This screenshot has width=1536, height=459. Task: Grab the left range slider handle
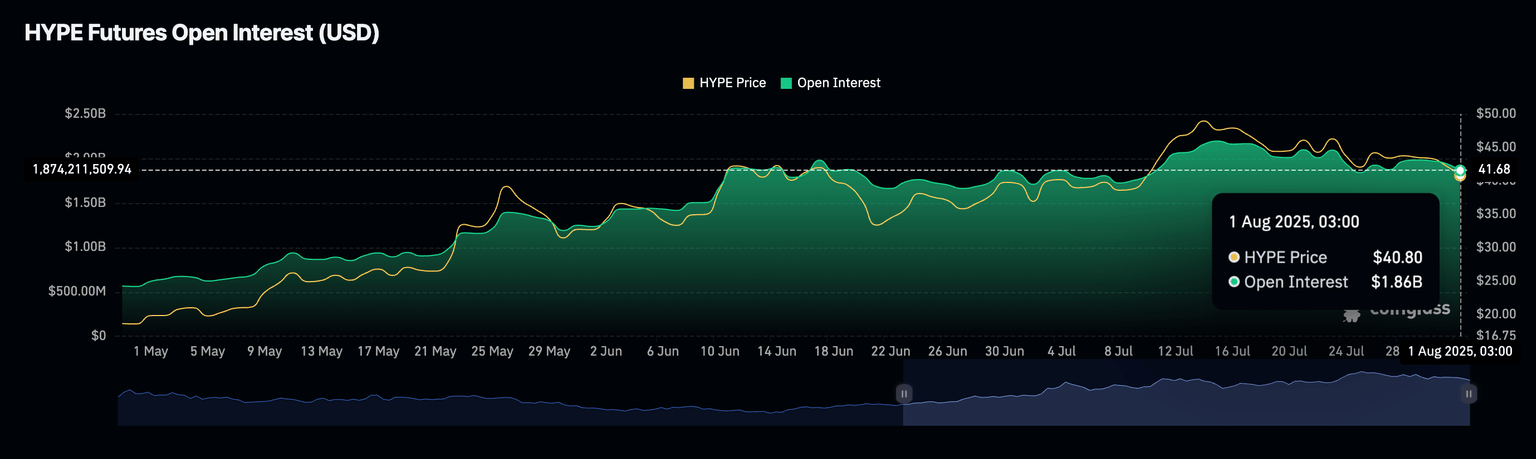pyautogui.click(x=904, y=394)
